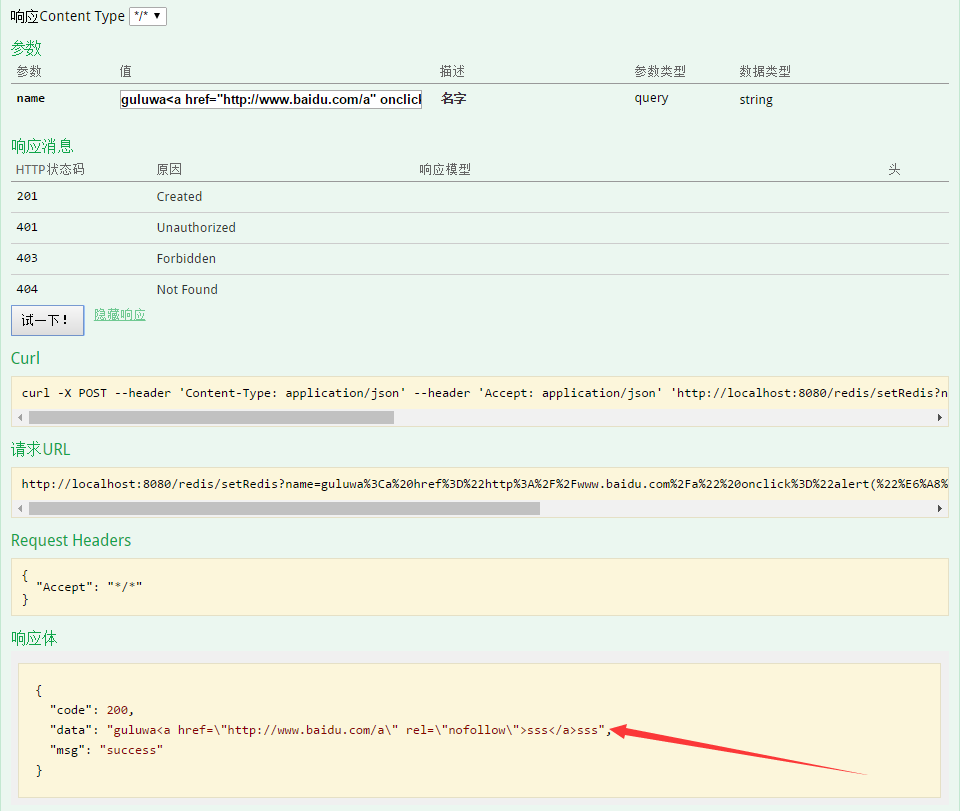Click left arrow of request URL scrollbar
The height and width of the screenshot is (811, 961).
coord(20,508)
